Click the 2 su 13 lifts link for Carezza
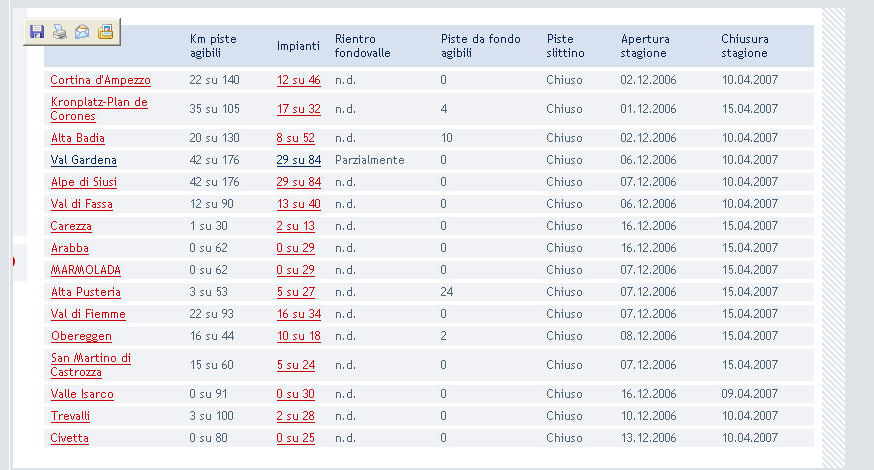874x470 pixels. [295, 226]
